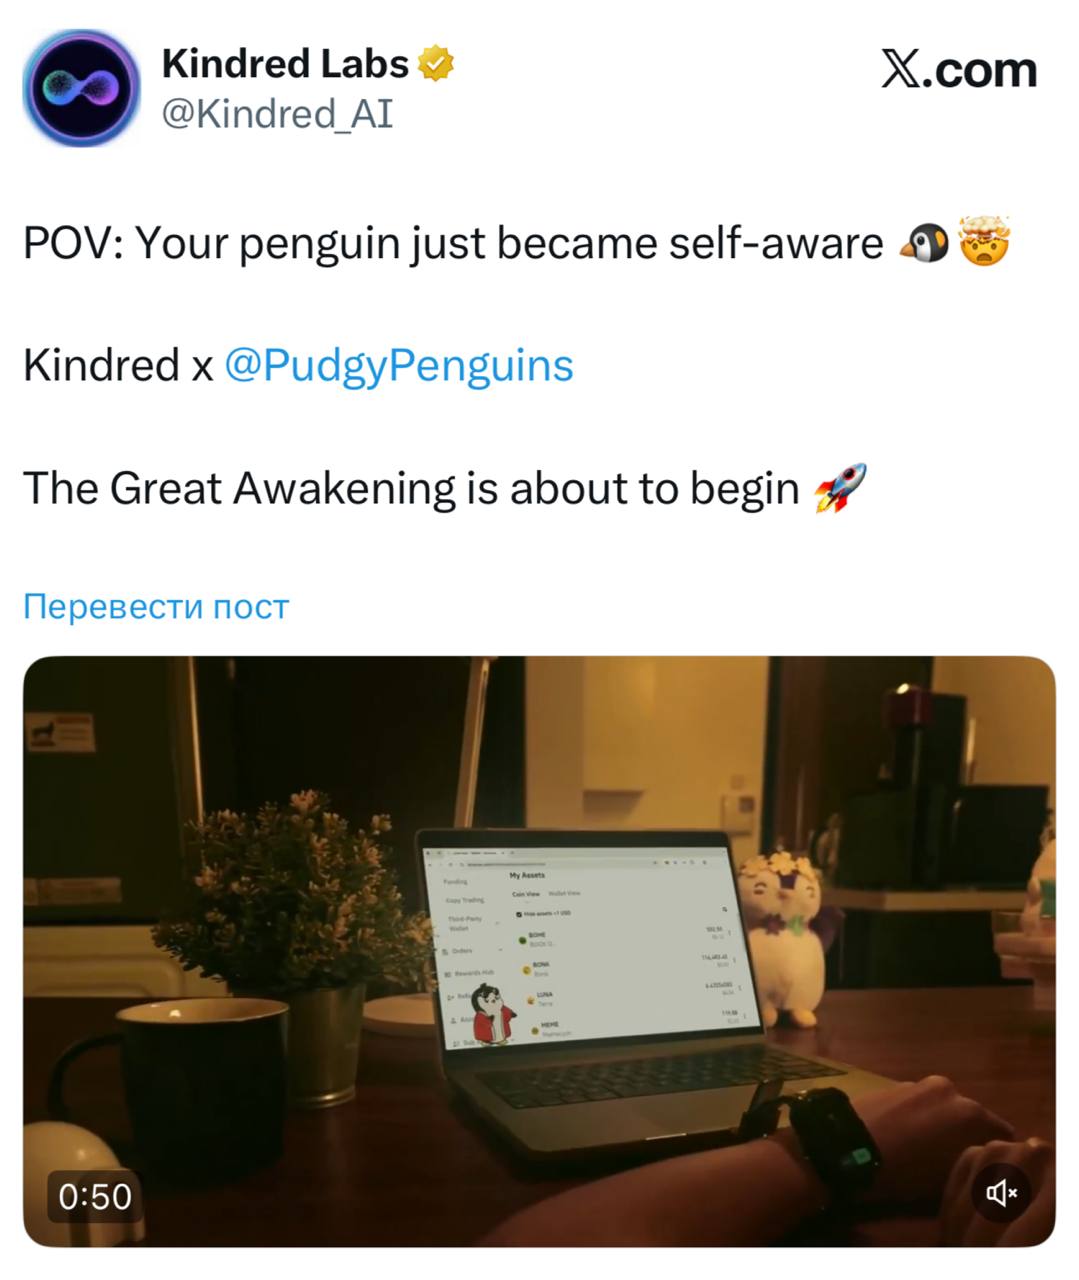Click the rocket emoji after 'begin'

click(x=840, y=488)
